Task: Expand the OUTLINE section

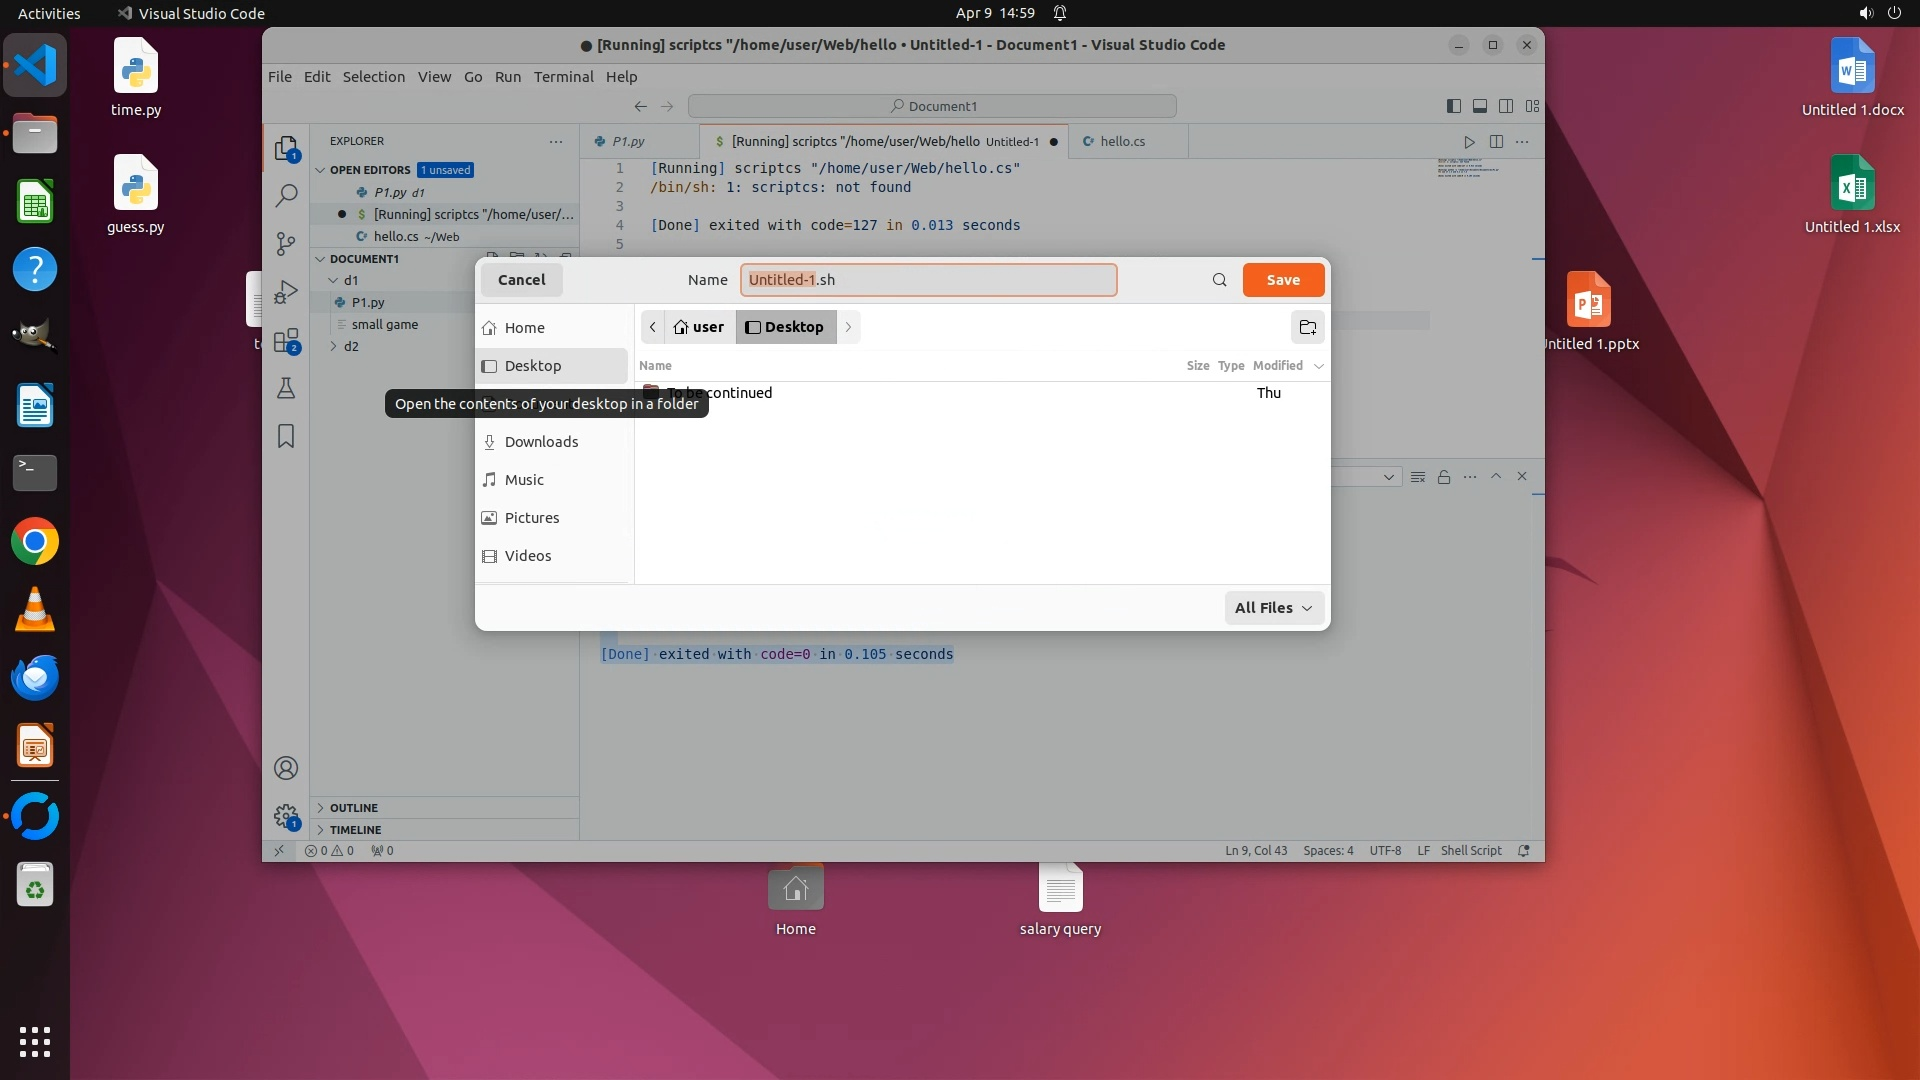Action: coord(354,808)
